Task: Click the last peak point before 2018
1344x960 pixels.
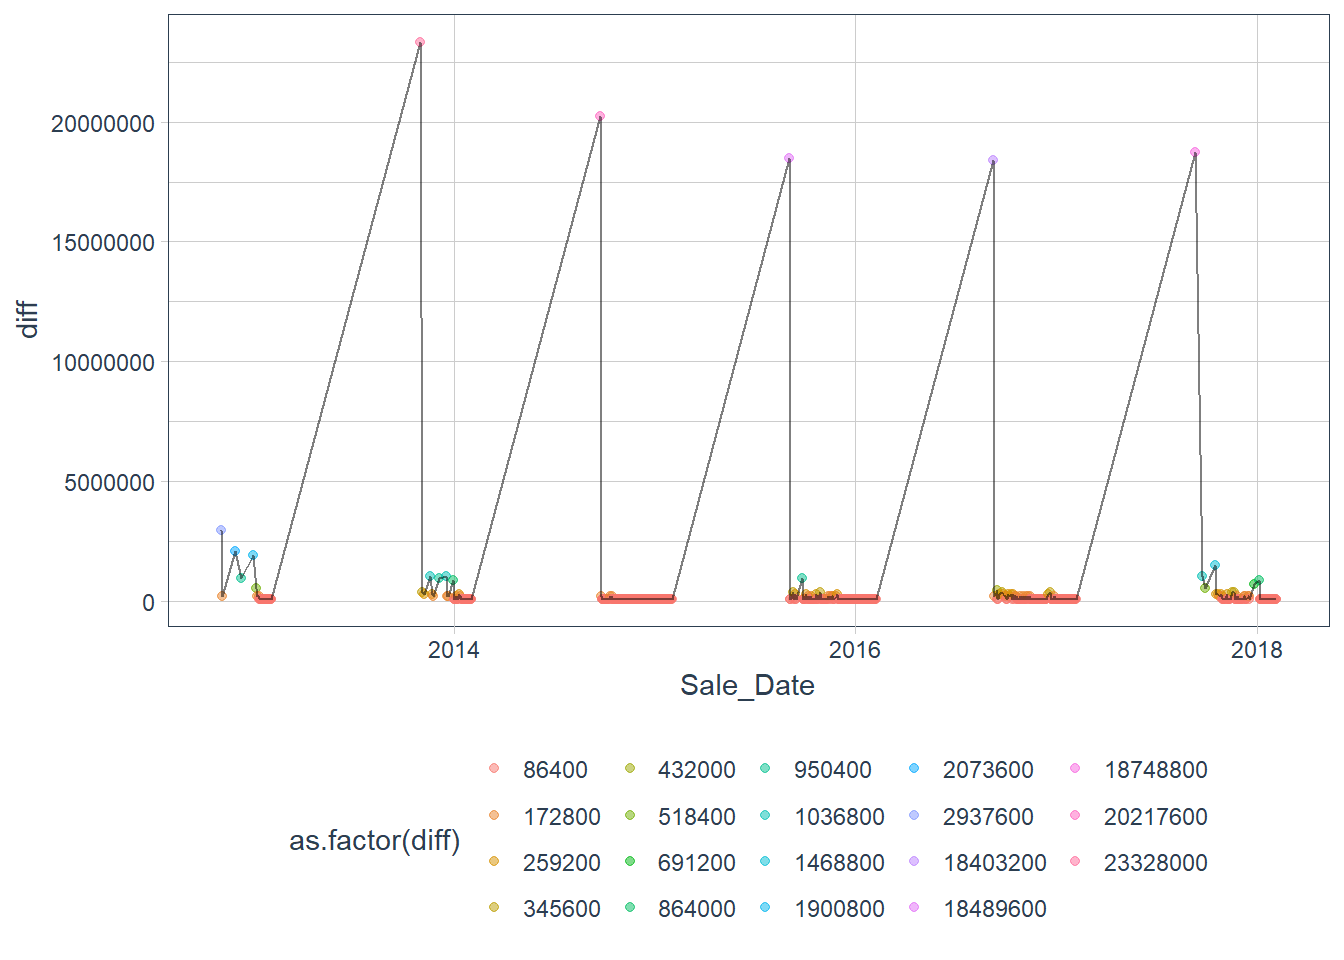Action: (x=1195, y=153)
